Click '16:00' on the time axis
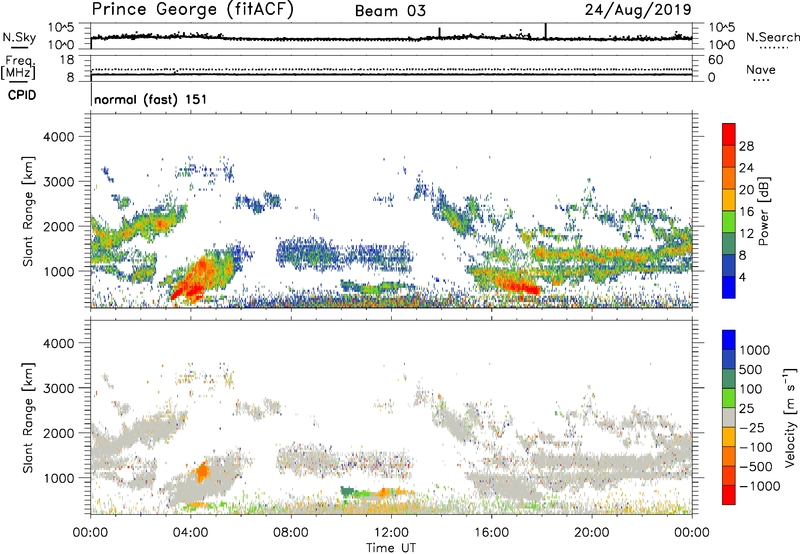 (x=491, y=533)
